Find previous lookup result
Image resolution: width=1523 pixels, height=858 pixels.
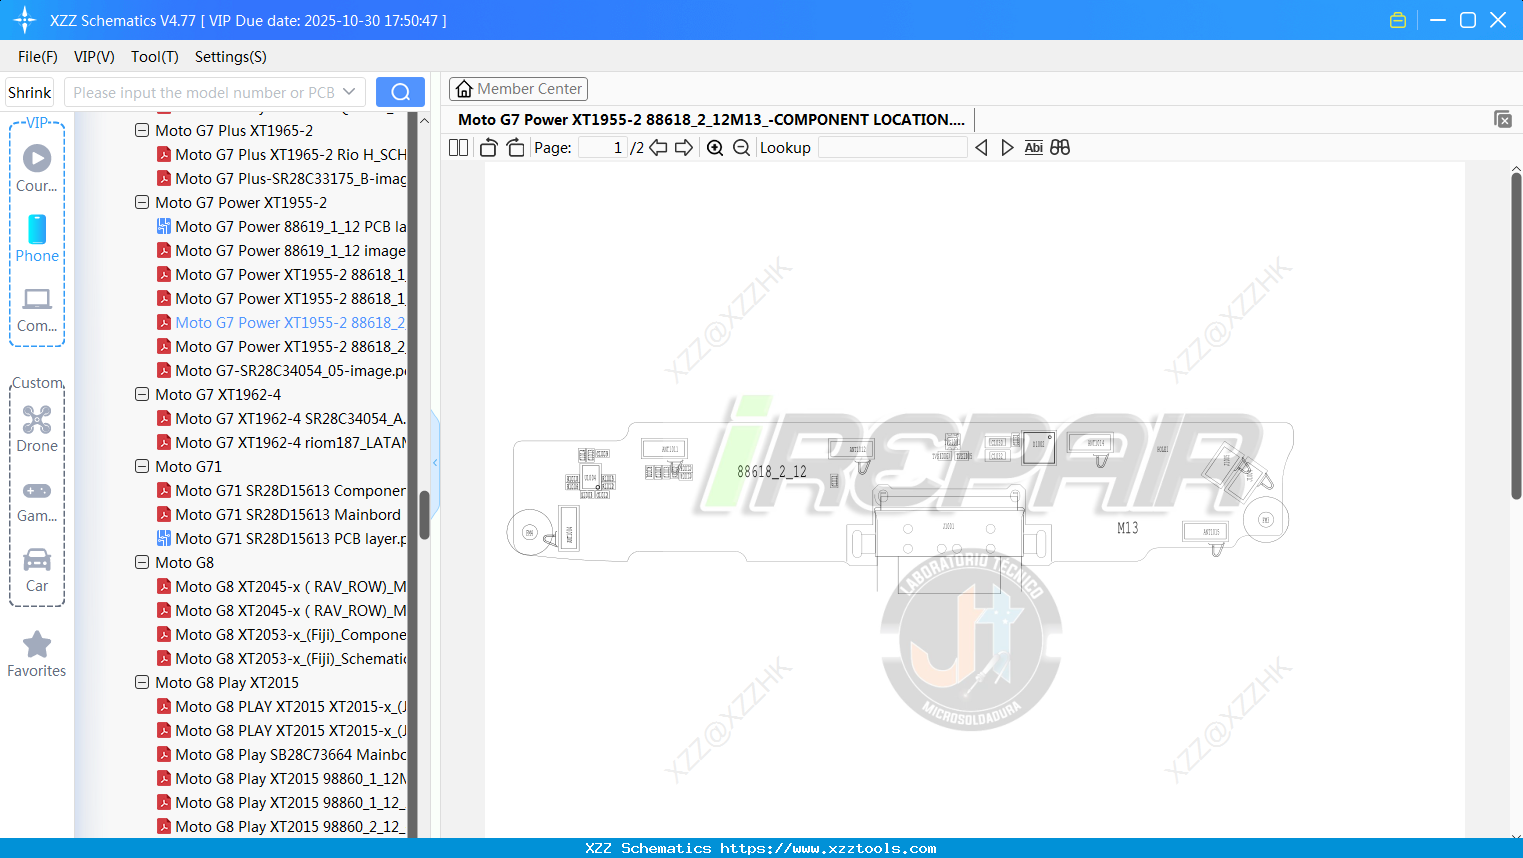click(981, 148)
